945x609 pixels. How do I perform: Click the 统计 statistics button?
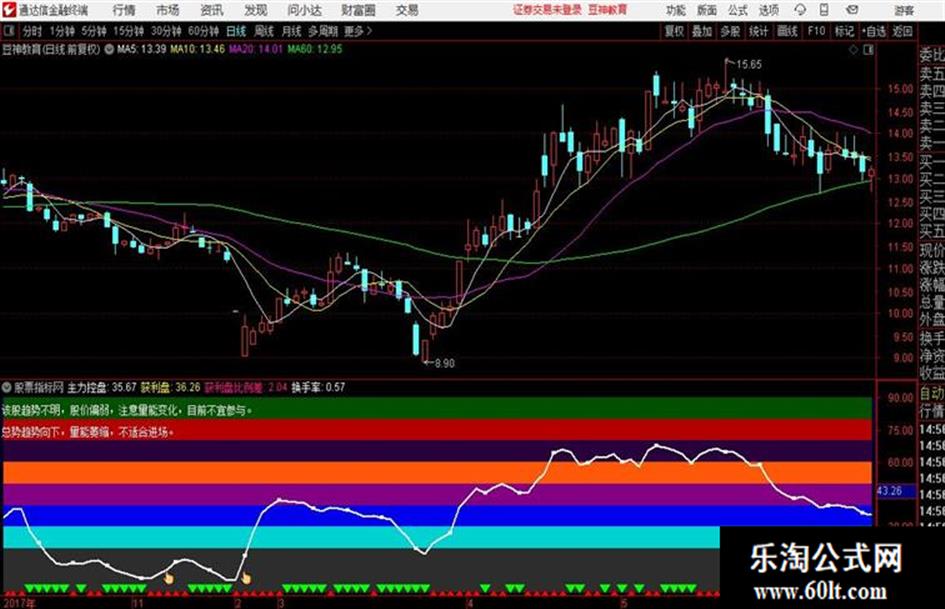point(758,31)
